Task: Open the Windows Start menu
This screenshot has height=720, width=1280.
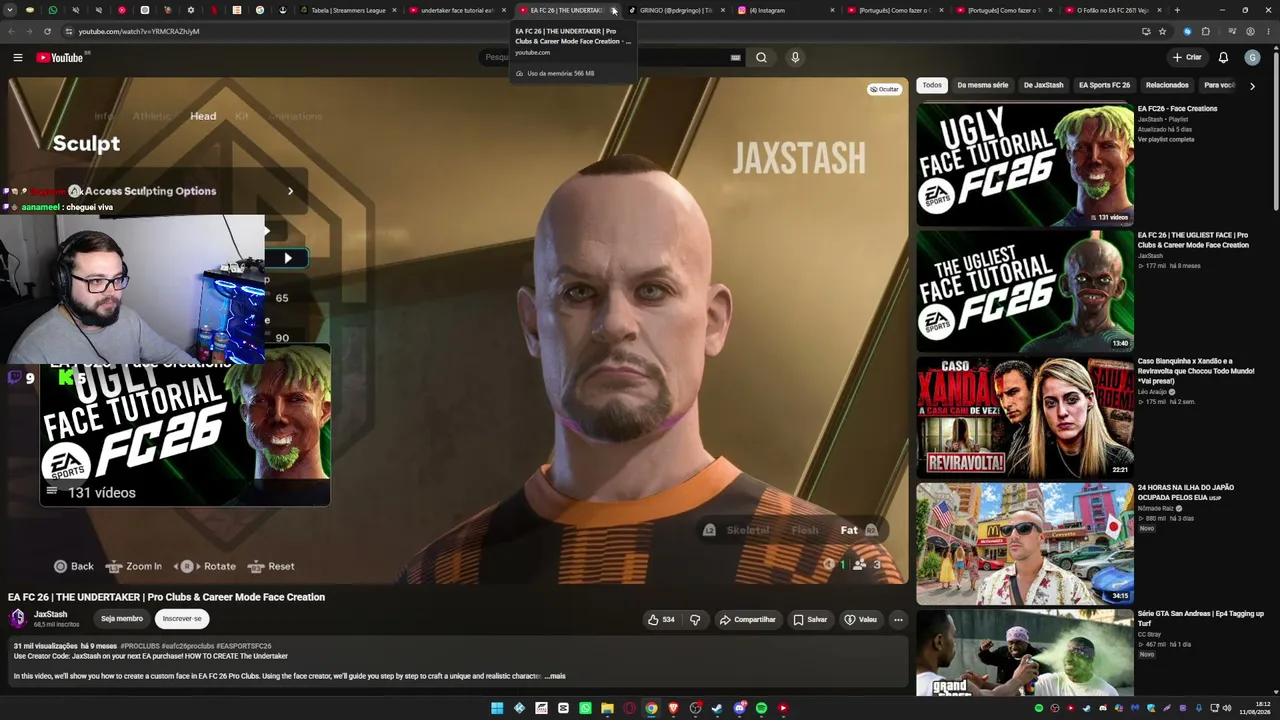Action: [497, 708]
